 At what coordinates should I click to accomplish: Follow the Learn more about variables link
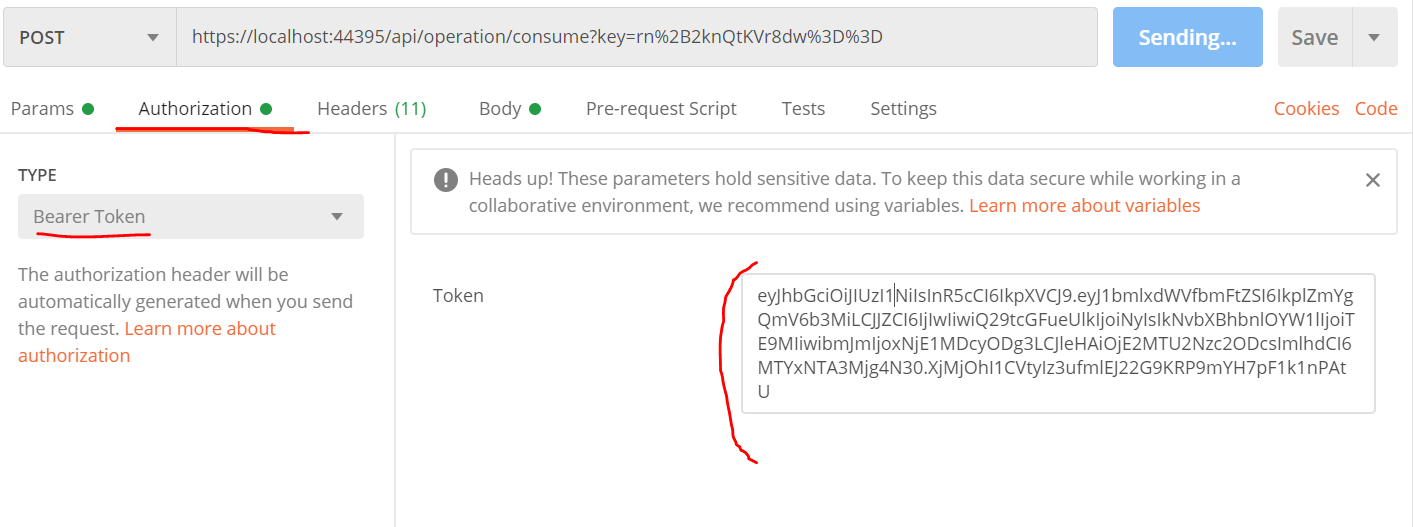pyautogui.click(x=1084, y=205)
